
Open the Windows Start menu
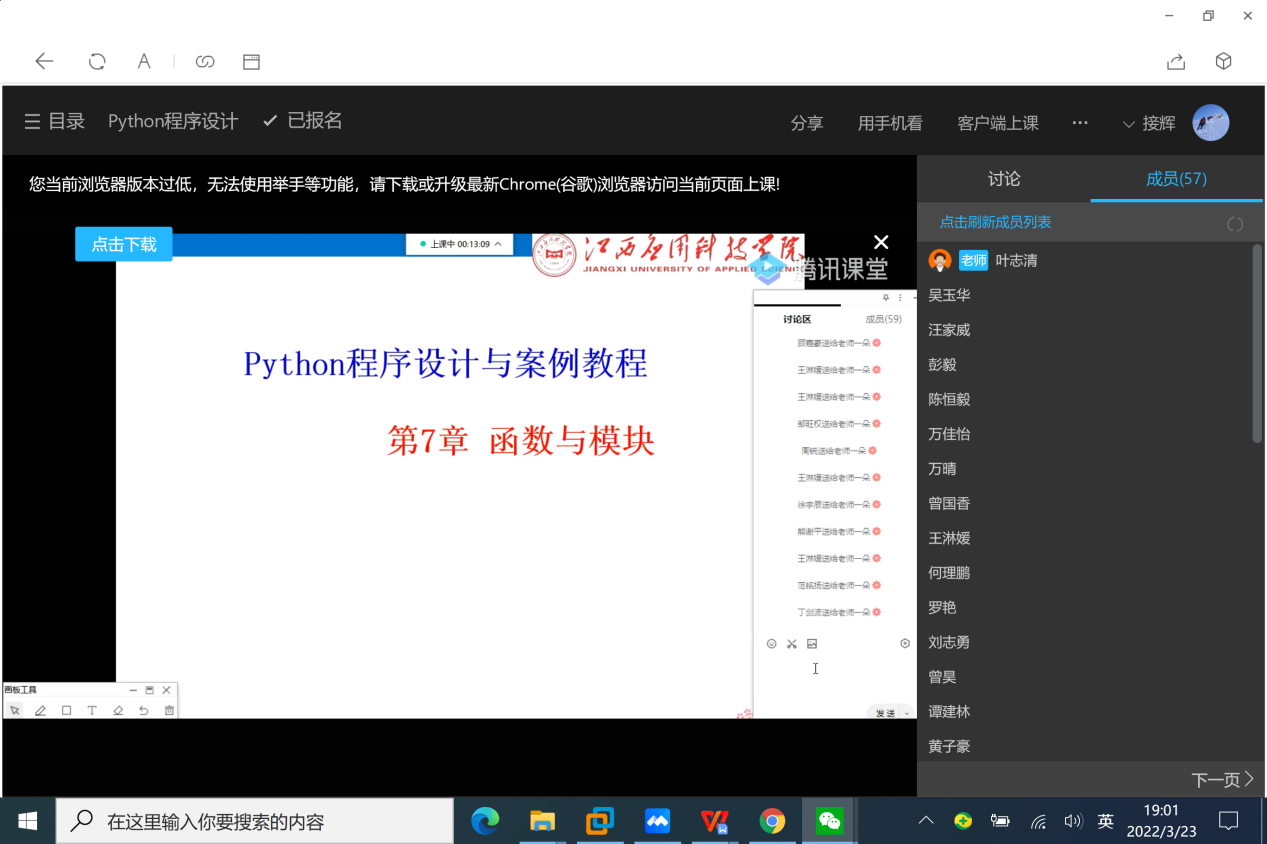27,821
